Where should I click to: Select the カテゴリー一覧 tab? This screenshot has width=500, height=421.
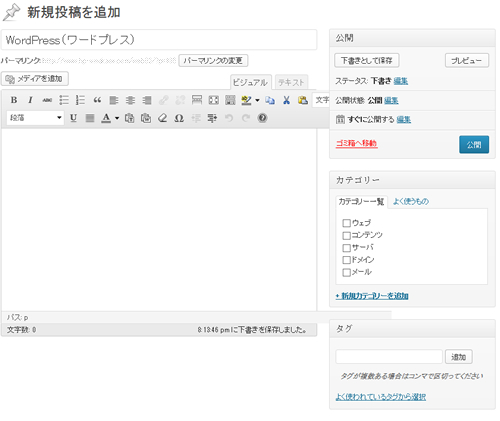pos(361,202)
